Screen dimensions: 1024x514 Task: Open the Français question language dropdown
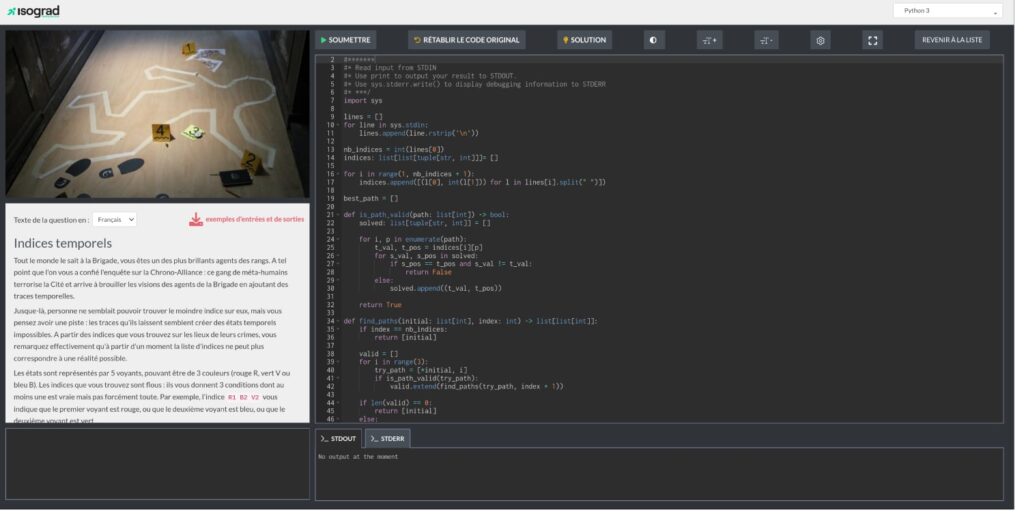[114, 219]
